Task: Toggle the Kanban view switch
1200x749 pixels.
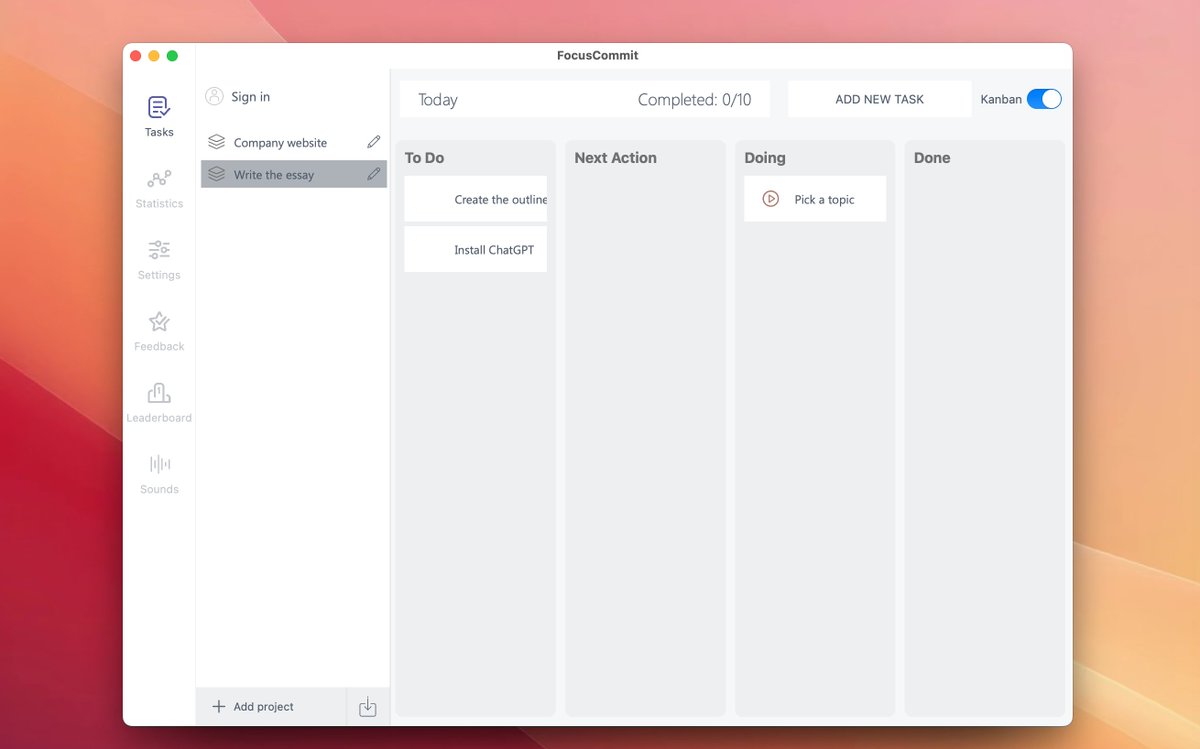Action: (x=1043, y=99)
